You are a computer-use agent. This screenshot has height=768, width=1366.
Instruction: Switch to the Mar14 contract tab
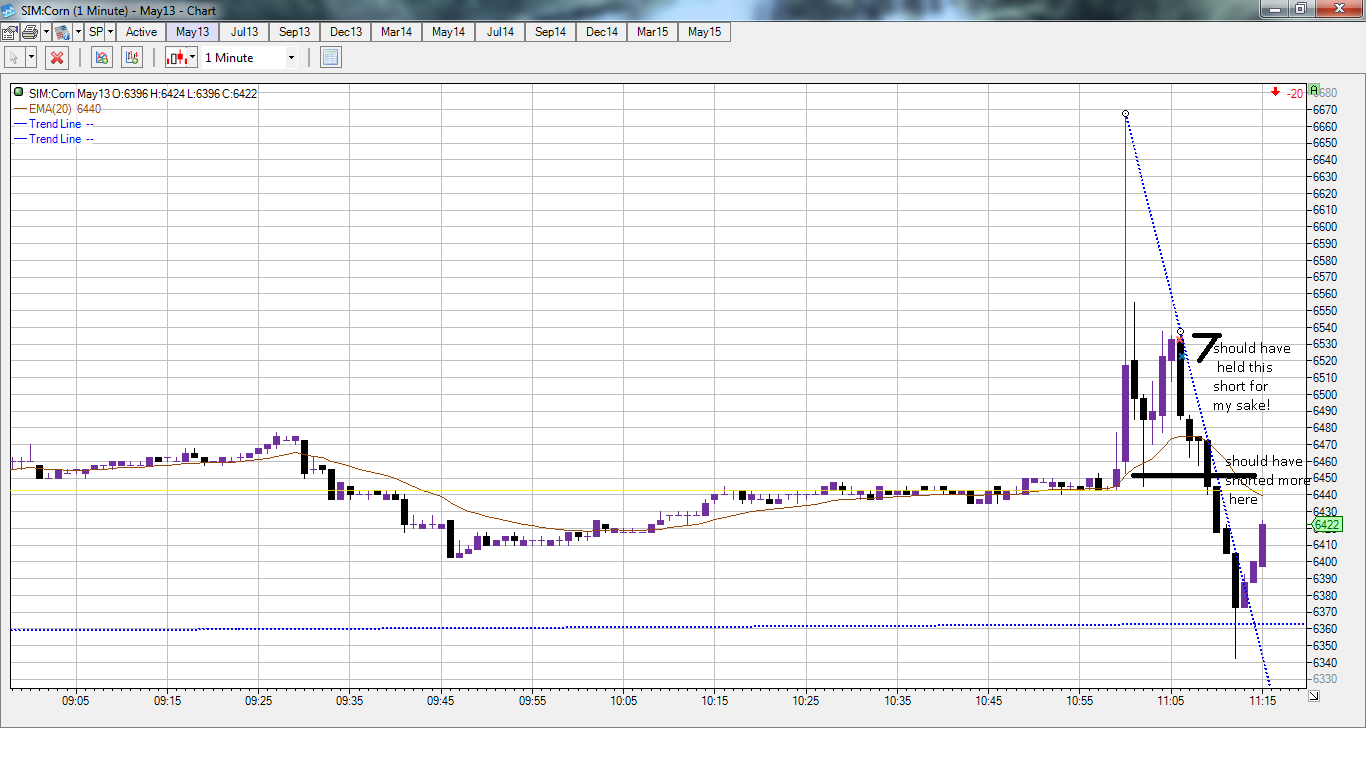tap(397, 32)
